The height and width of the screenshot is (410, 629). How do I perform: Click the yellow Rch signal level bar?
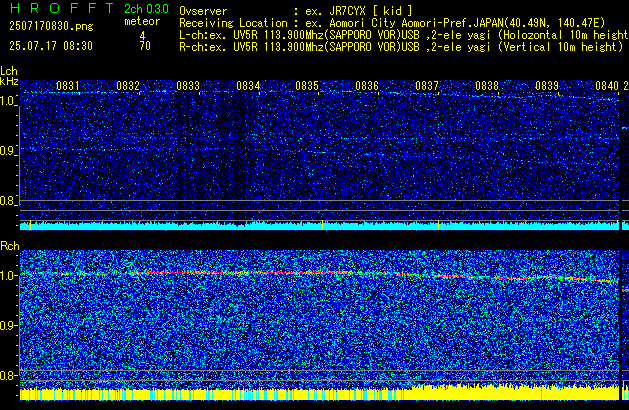pyautogui.click(x=319, y=393)
